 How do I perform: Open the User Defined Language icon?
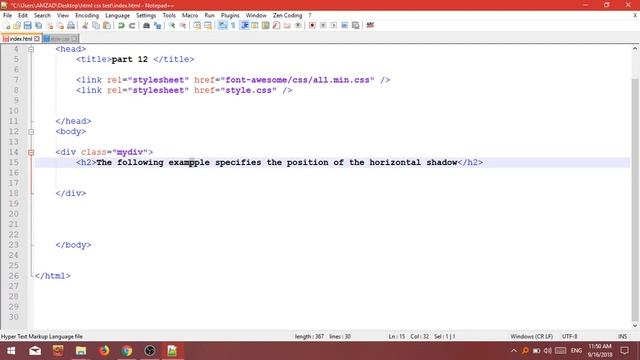point(255,25)
